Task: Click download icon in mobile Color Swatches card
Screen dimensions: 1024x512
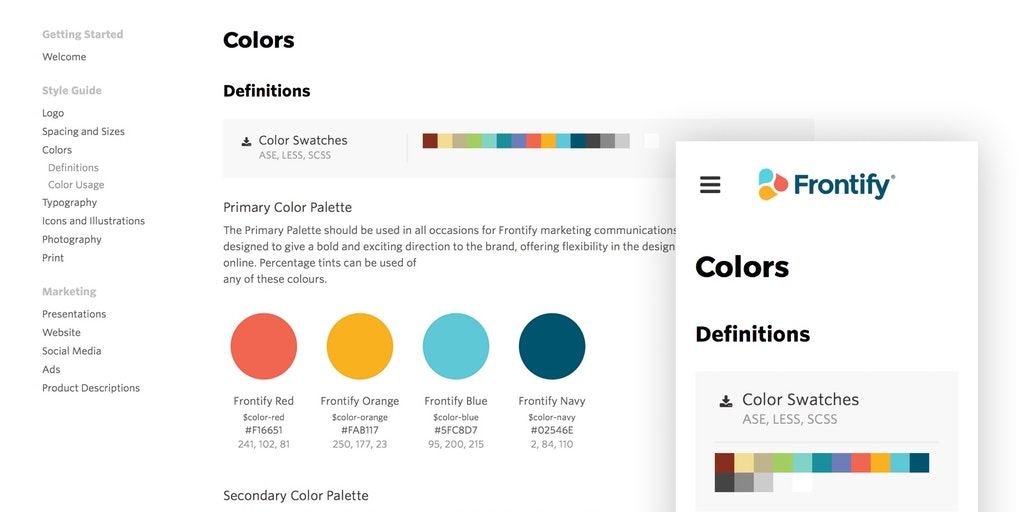Action: coord(726,402)
